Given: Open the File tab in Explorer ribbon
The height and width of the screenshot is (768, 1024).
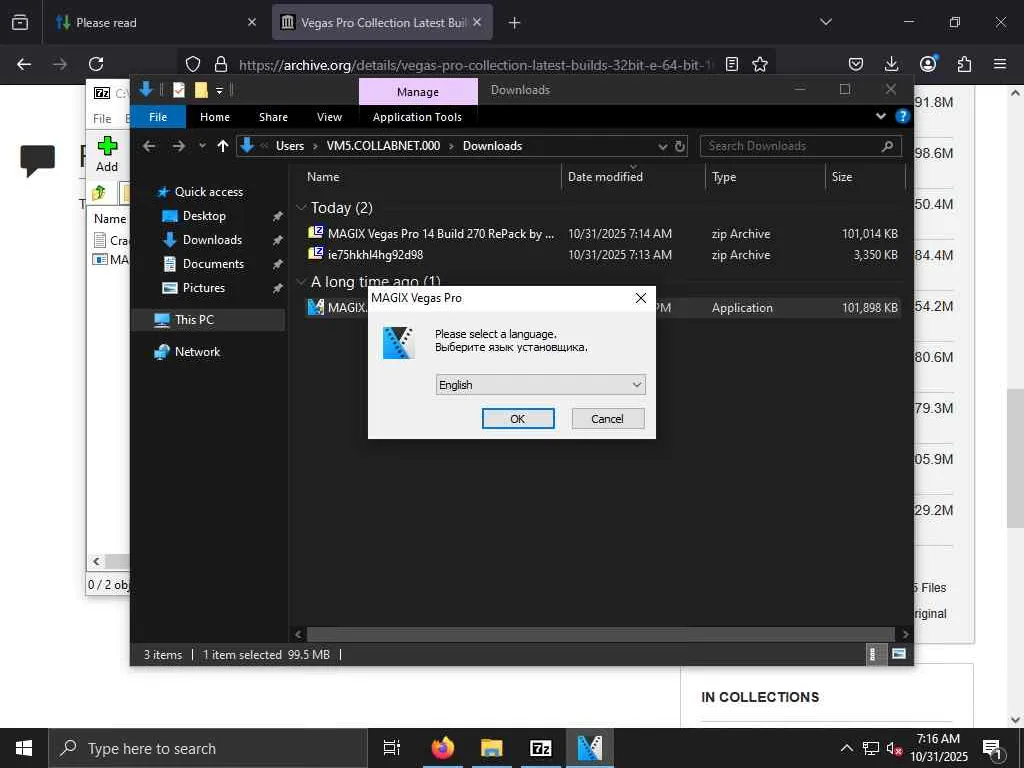Looking at the screenshot, I should 158,117.
